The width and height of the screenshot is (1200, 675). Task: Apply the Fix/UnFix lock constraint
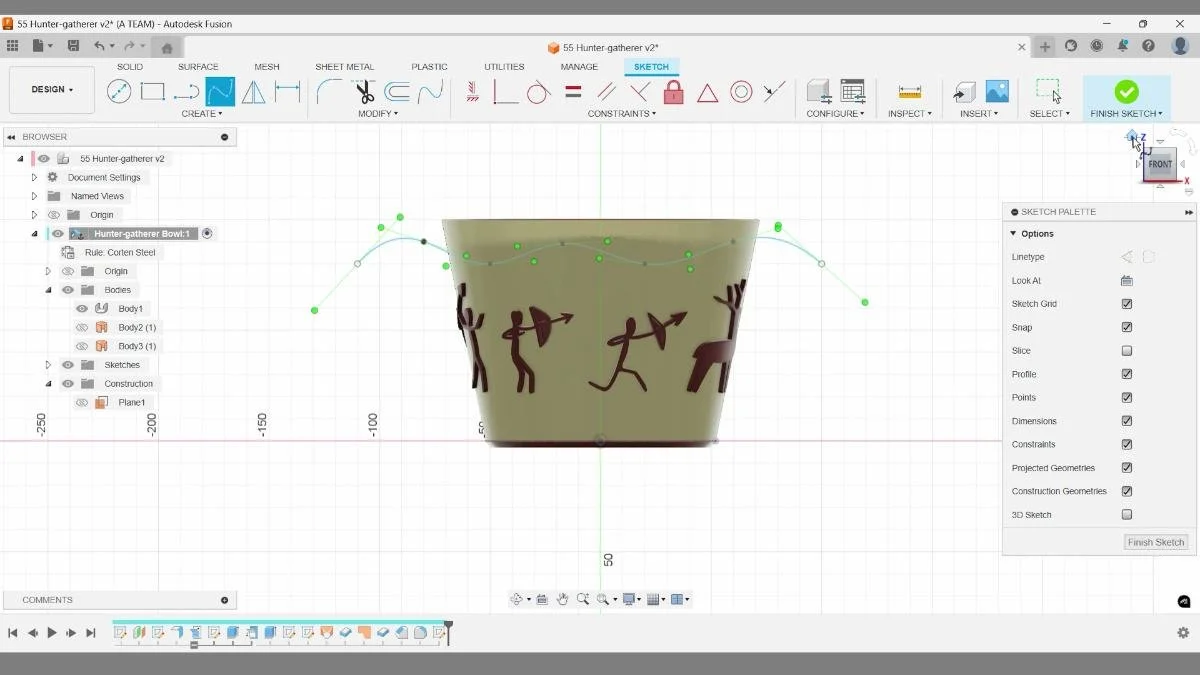(x=675, y=91)
